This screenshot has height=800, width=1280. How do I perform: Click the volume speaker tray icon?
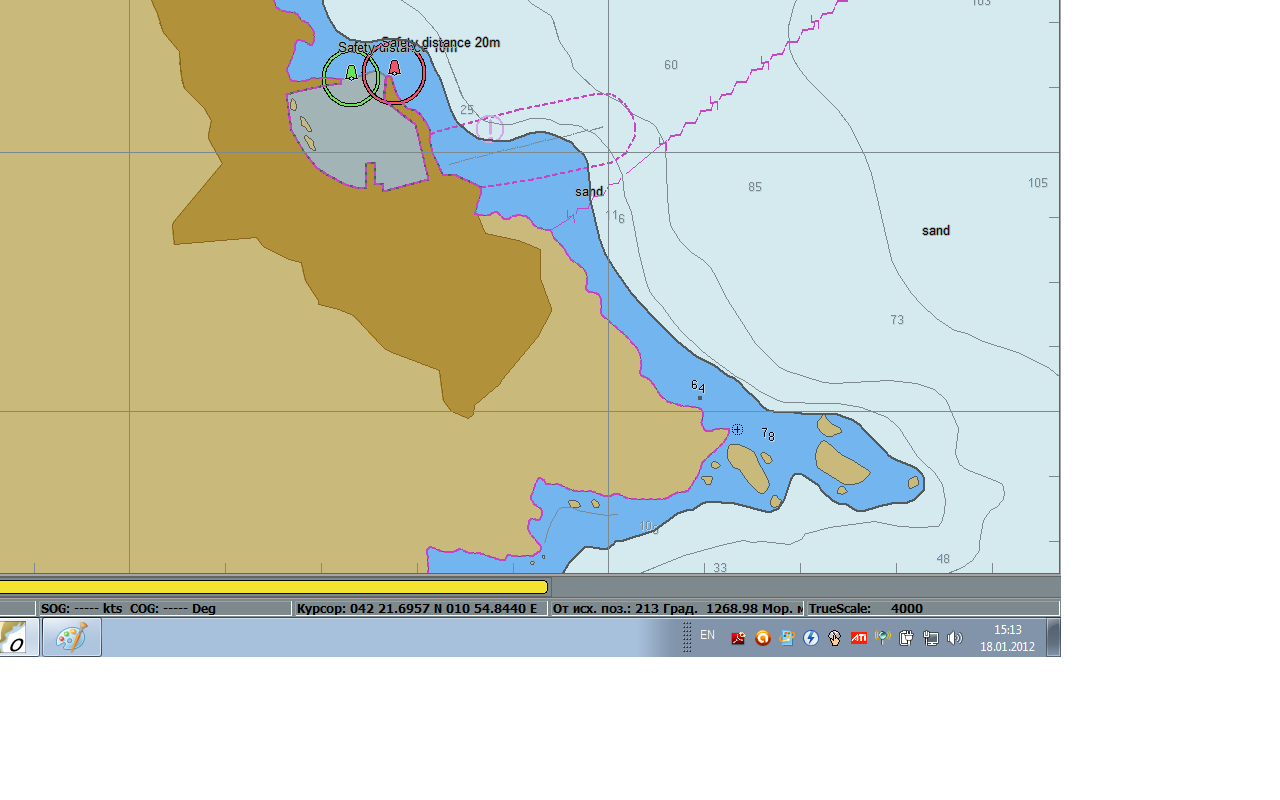(955, 638)
